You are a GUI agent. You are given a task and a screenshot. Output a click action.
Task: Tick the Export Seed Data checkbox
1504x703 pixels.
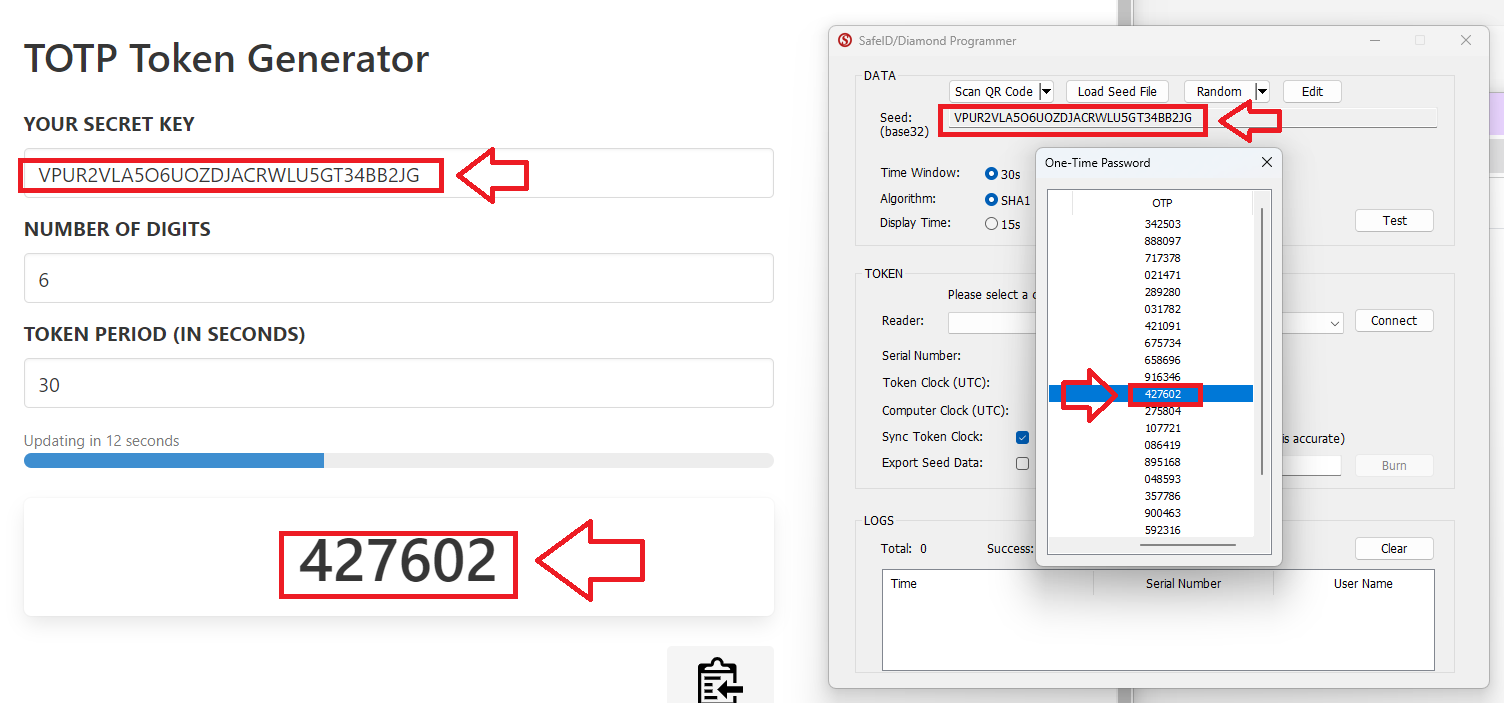1022,463
